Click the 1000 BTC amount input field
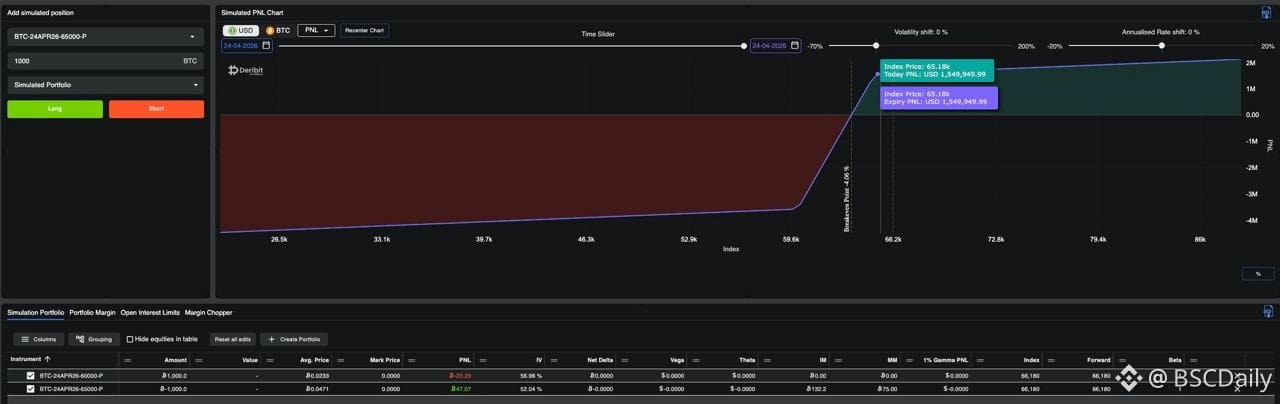Screen dimensions: 1280x404 pos(105,61)
